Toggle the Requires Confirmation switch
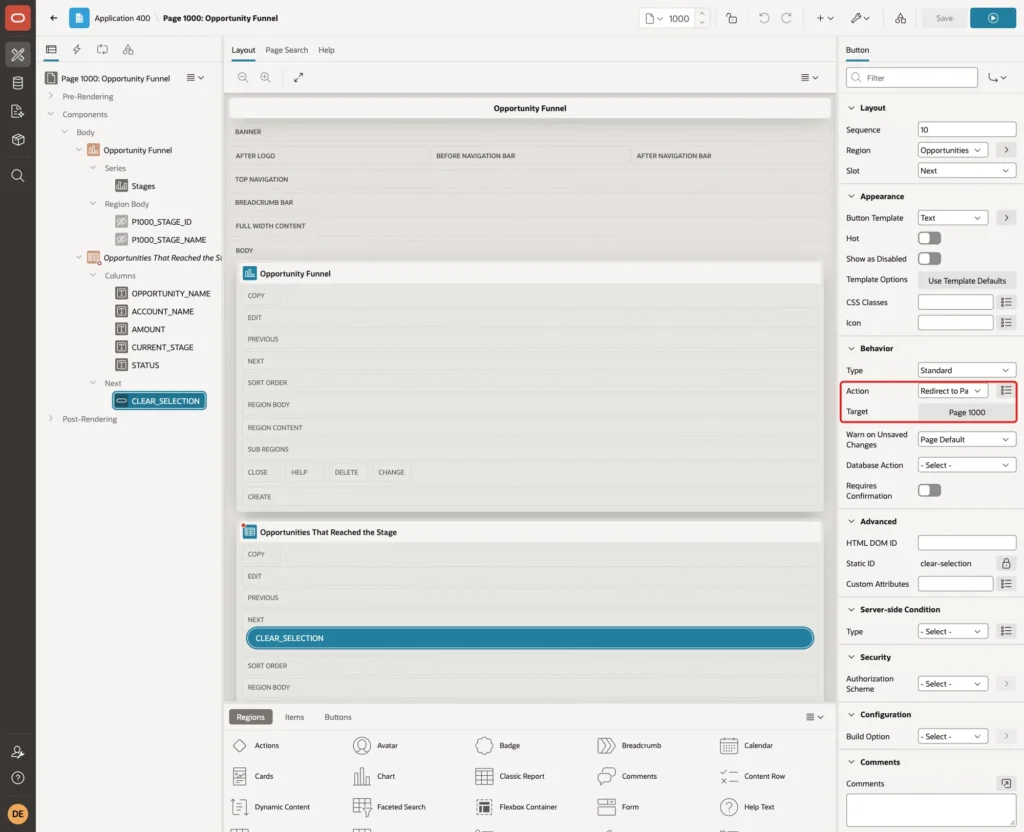This screenshot has width=1024, height=832. tap(929, 490)
